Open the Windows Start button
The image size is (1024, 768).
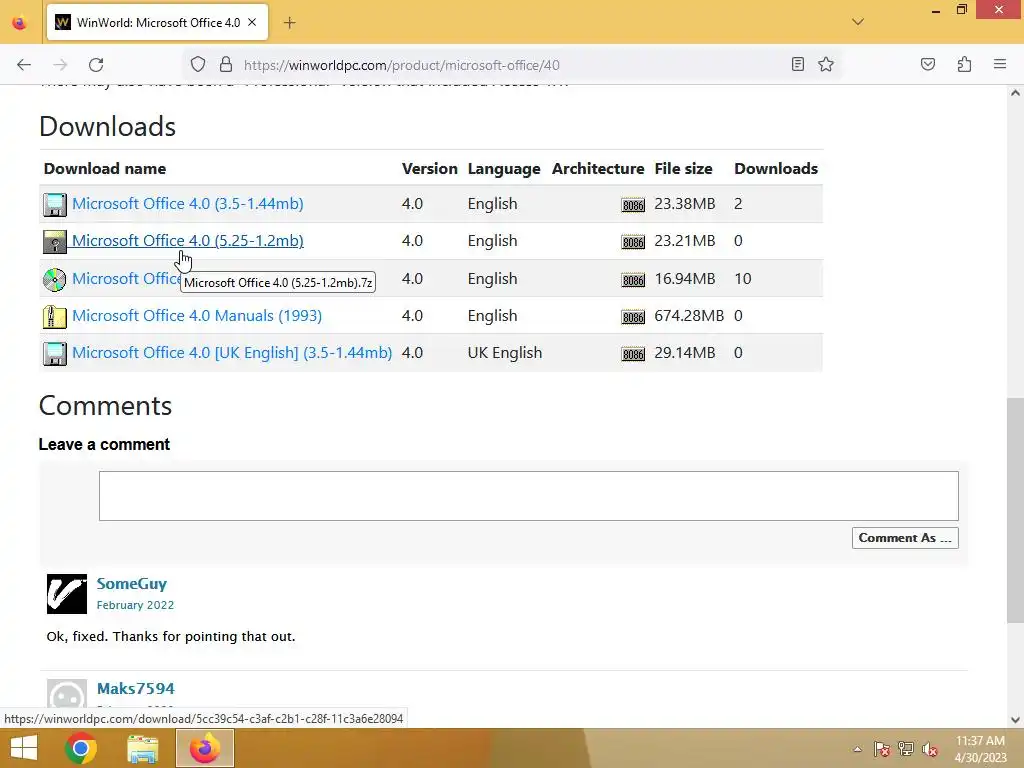[24, 748]
